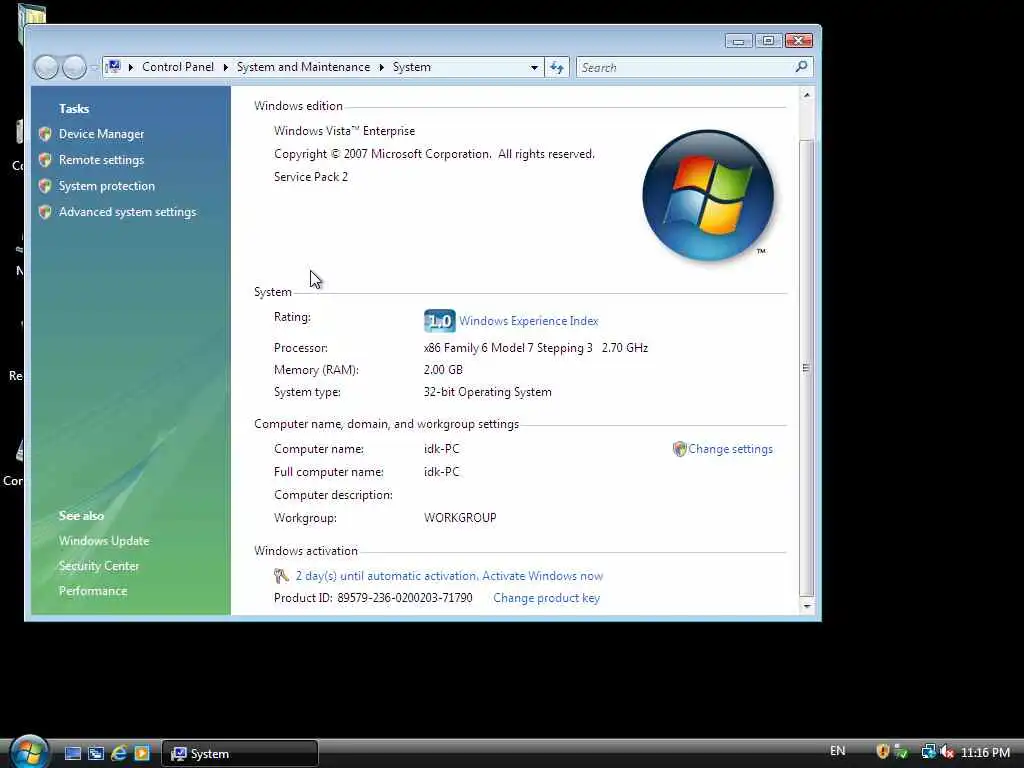The width and height of the screenshot is (1024, 768).
Task: Click the 2.00 GB memory value
Action: [x=443, y=370]
